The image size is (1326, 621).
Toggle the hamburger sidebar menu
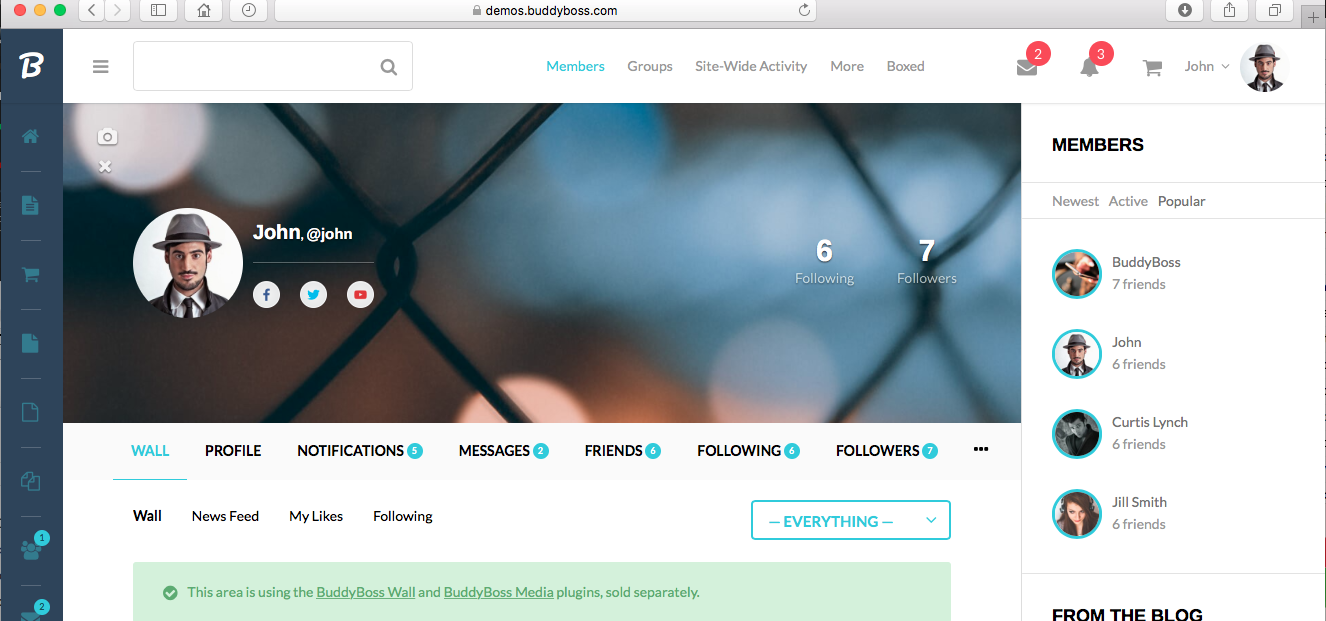[x=100, y=67]
